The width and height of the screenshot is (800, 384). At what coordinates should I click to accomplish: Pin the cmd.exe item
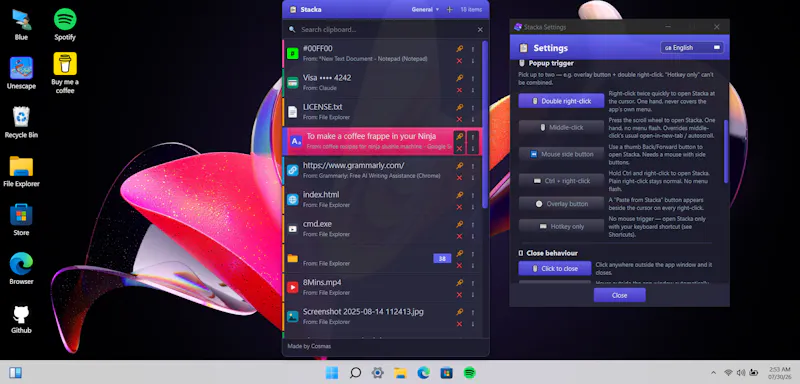(459, 224)
